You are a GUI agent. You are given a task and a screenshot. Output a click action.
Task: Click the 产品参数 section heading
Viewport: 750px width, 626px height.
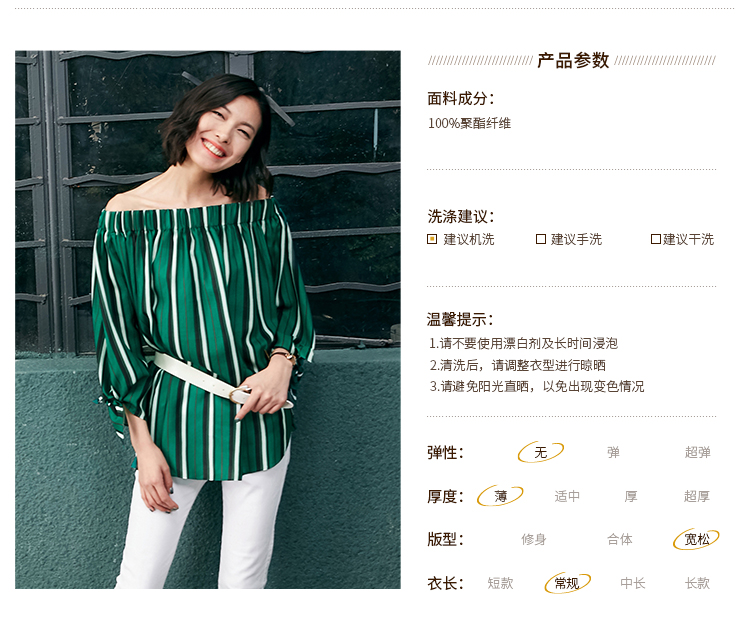(x=573, y=61)
